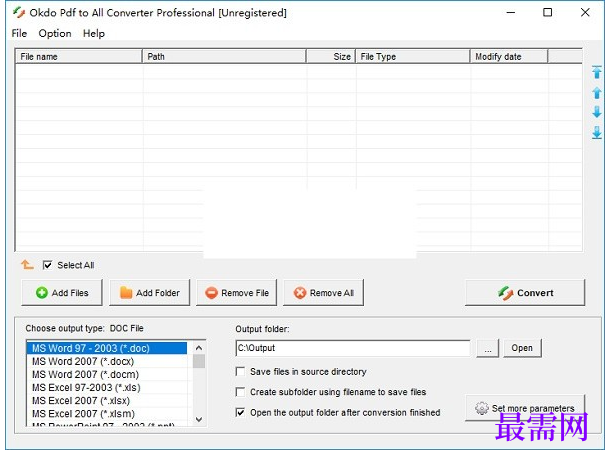The width and height of the screenshot is (607, 458).
Task: Click Add Files button
Action: 62,293
